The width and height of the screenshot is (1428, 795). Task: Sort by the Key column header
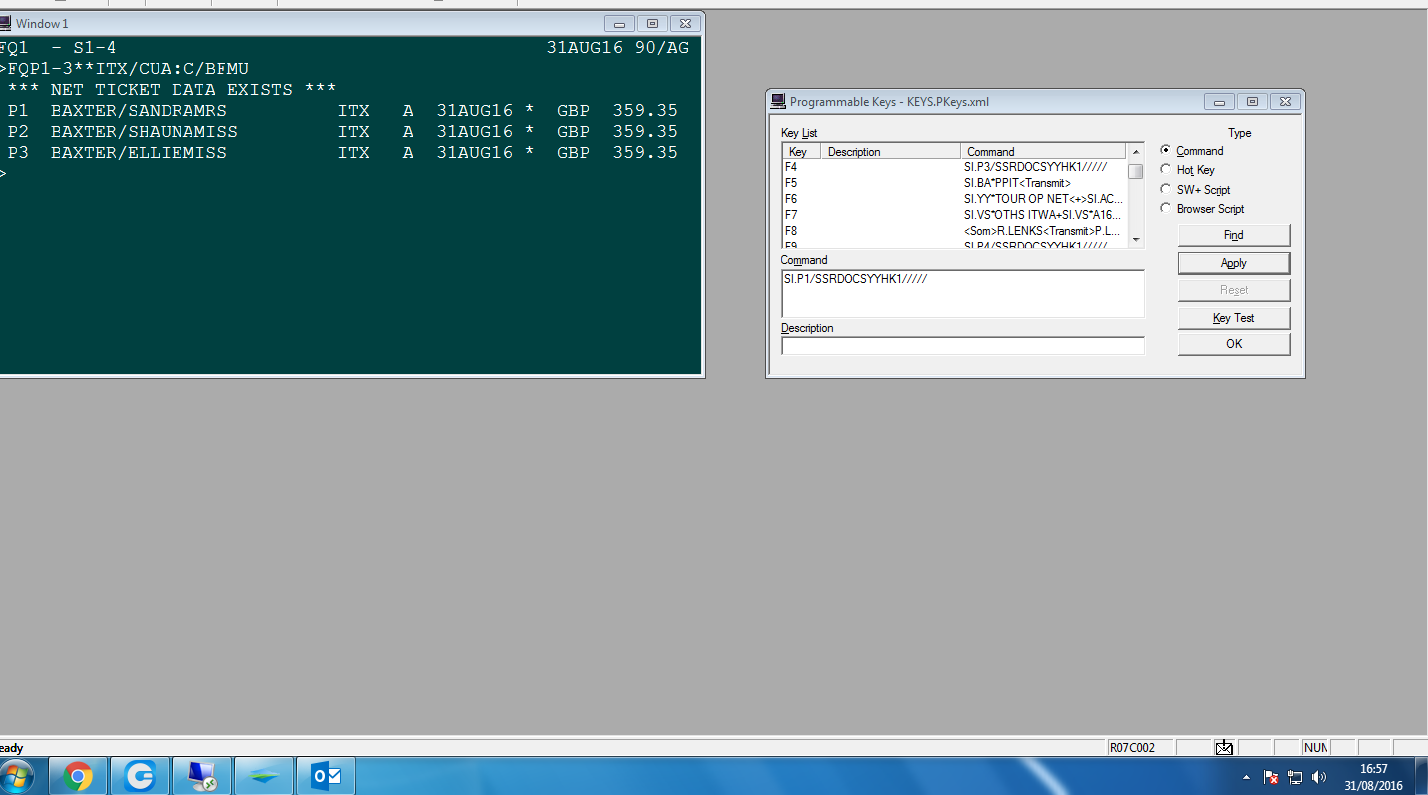pyautogui.click(x=801, y=152)
